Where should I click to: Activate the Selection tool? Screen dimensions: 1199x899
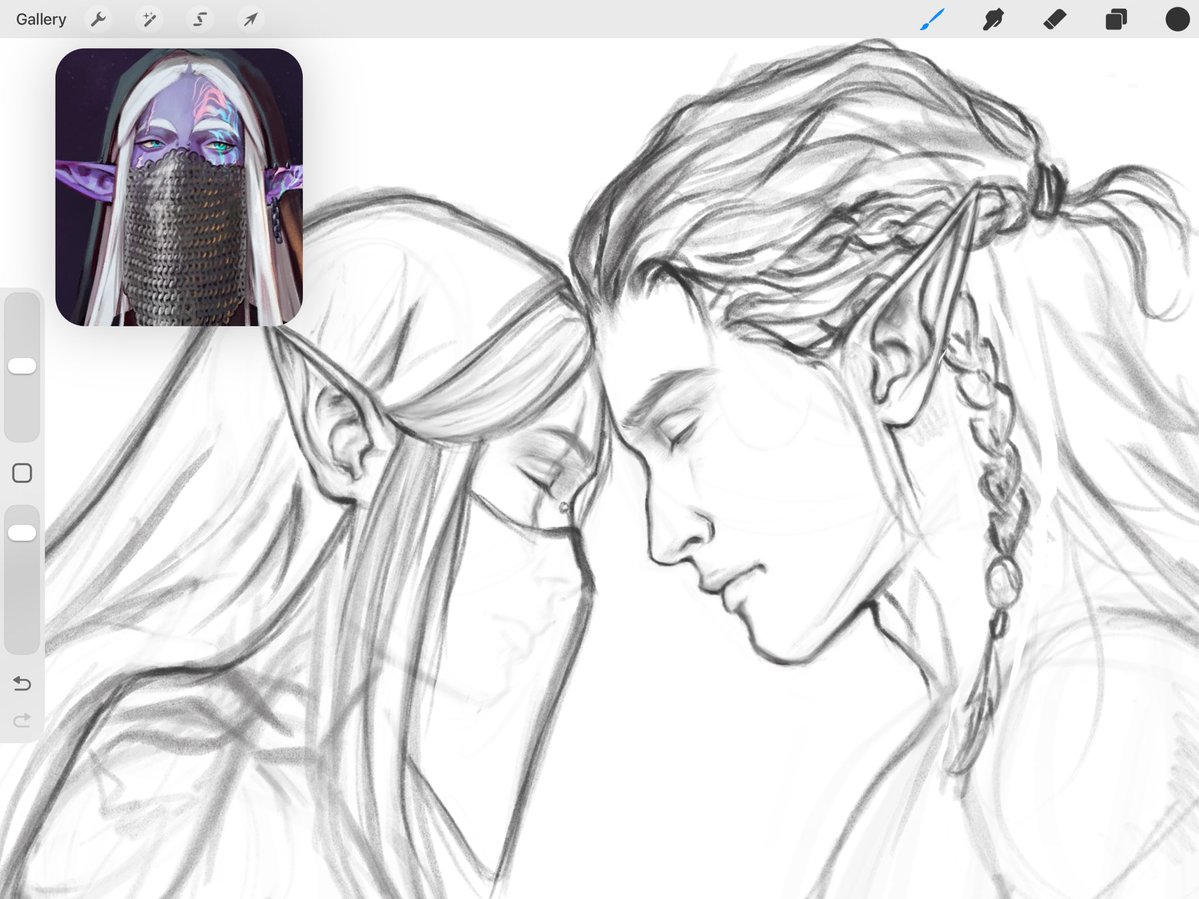(200, 19)
